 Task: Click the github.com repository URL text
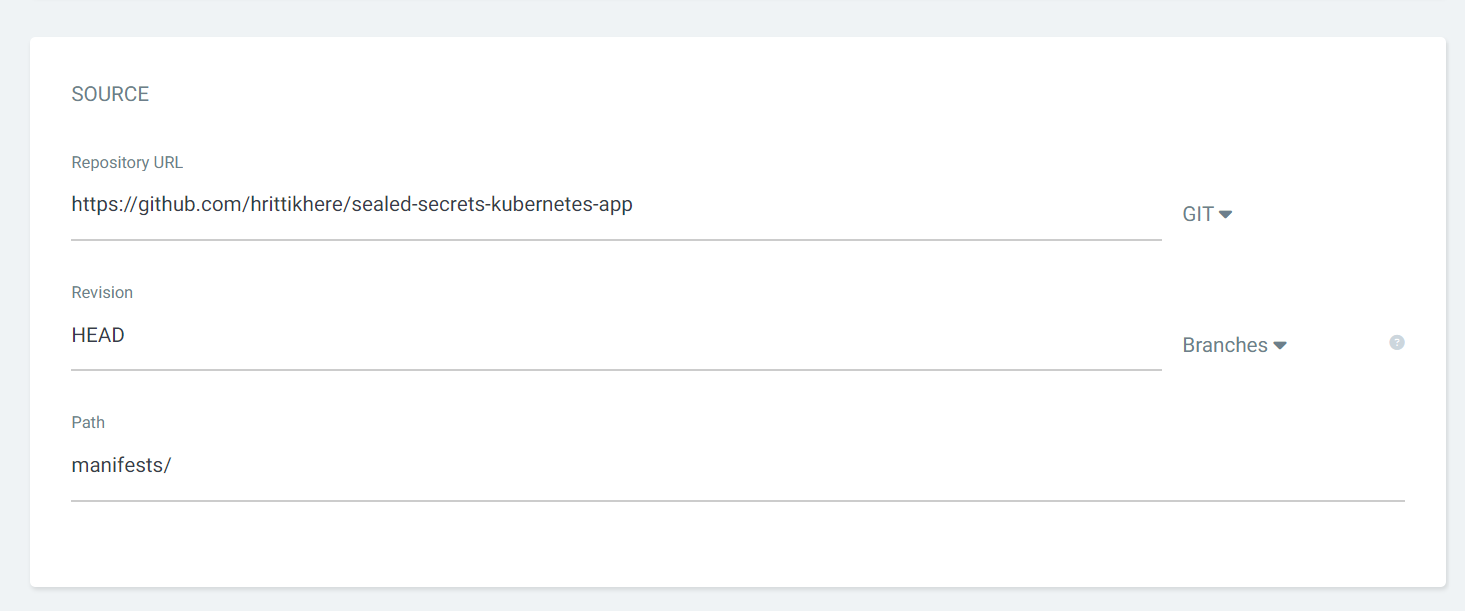pyautogui.click(x=351, y=204)
